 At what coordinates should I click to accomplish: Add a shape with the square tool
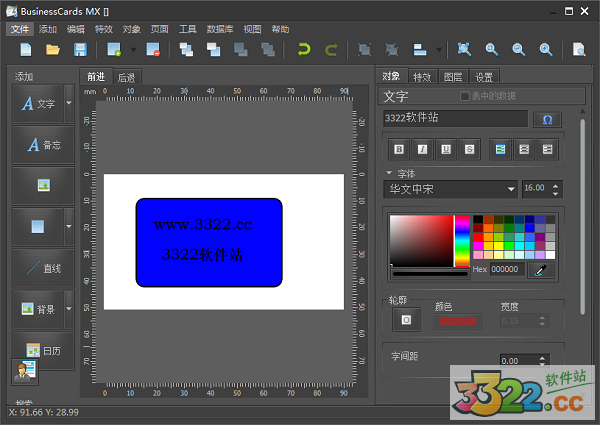[38, 226]
